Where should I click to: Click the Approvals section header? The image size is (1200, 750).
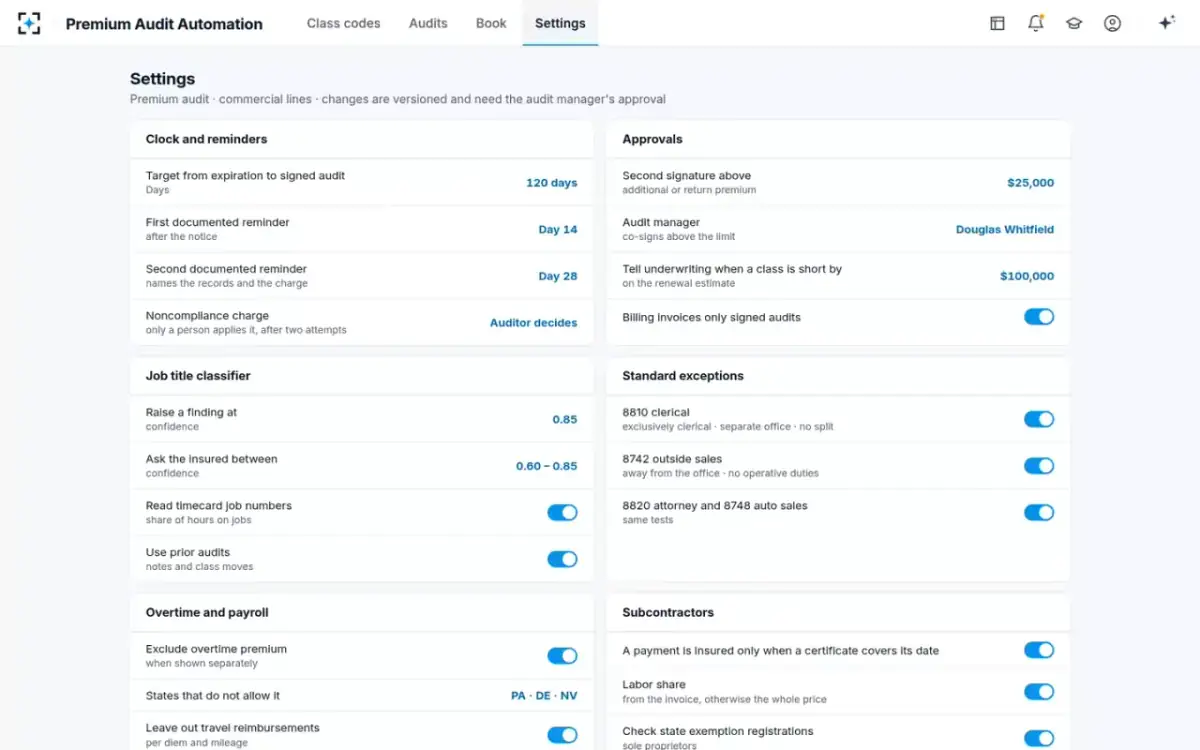(x=652, y=139)
